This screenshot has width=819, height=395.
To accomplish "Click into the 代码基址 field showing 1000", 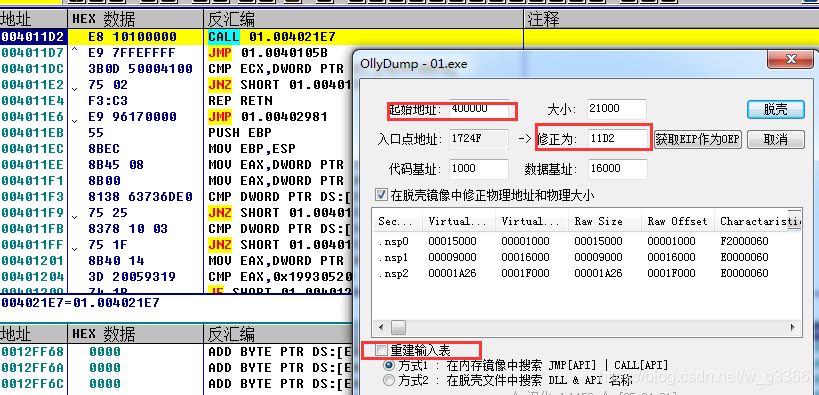I will 478,169.
